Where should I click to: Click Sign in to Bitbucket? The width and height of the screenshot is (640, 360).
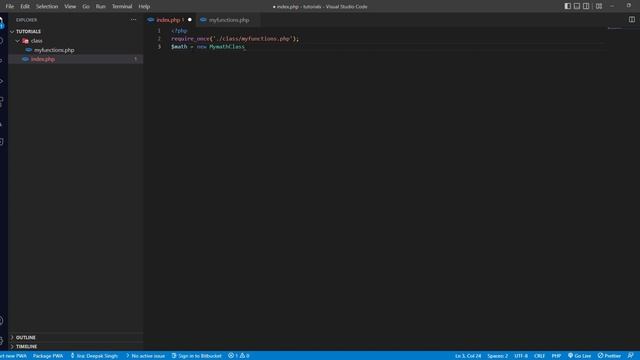[x=196, y=356]
